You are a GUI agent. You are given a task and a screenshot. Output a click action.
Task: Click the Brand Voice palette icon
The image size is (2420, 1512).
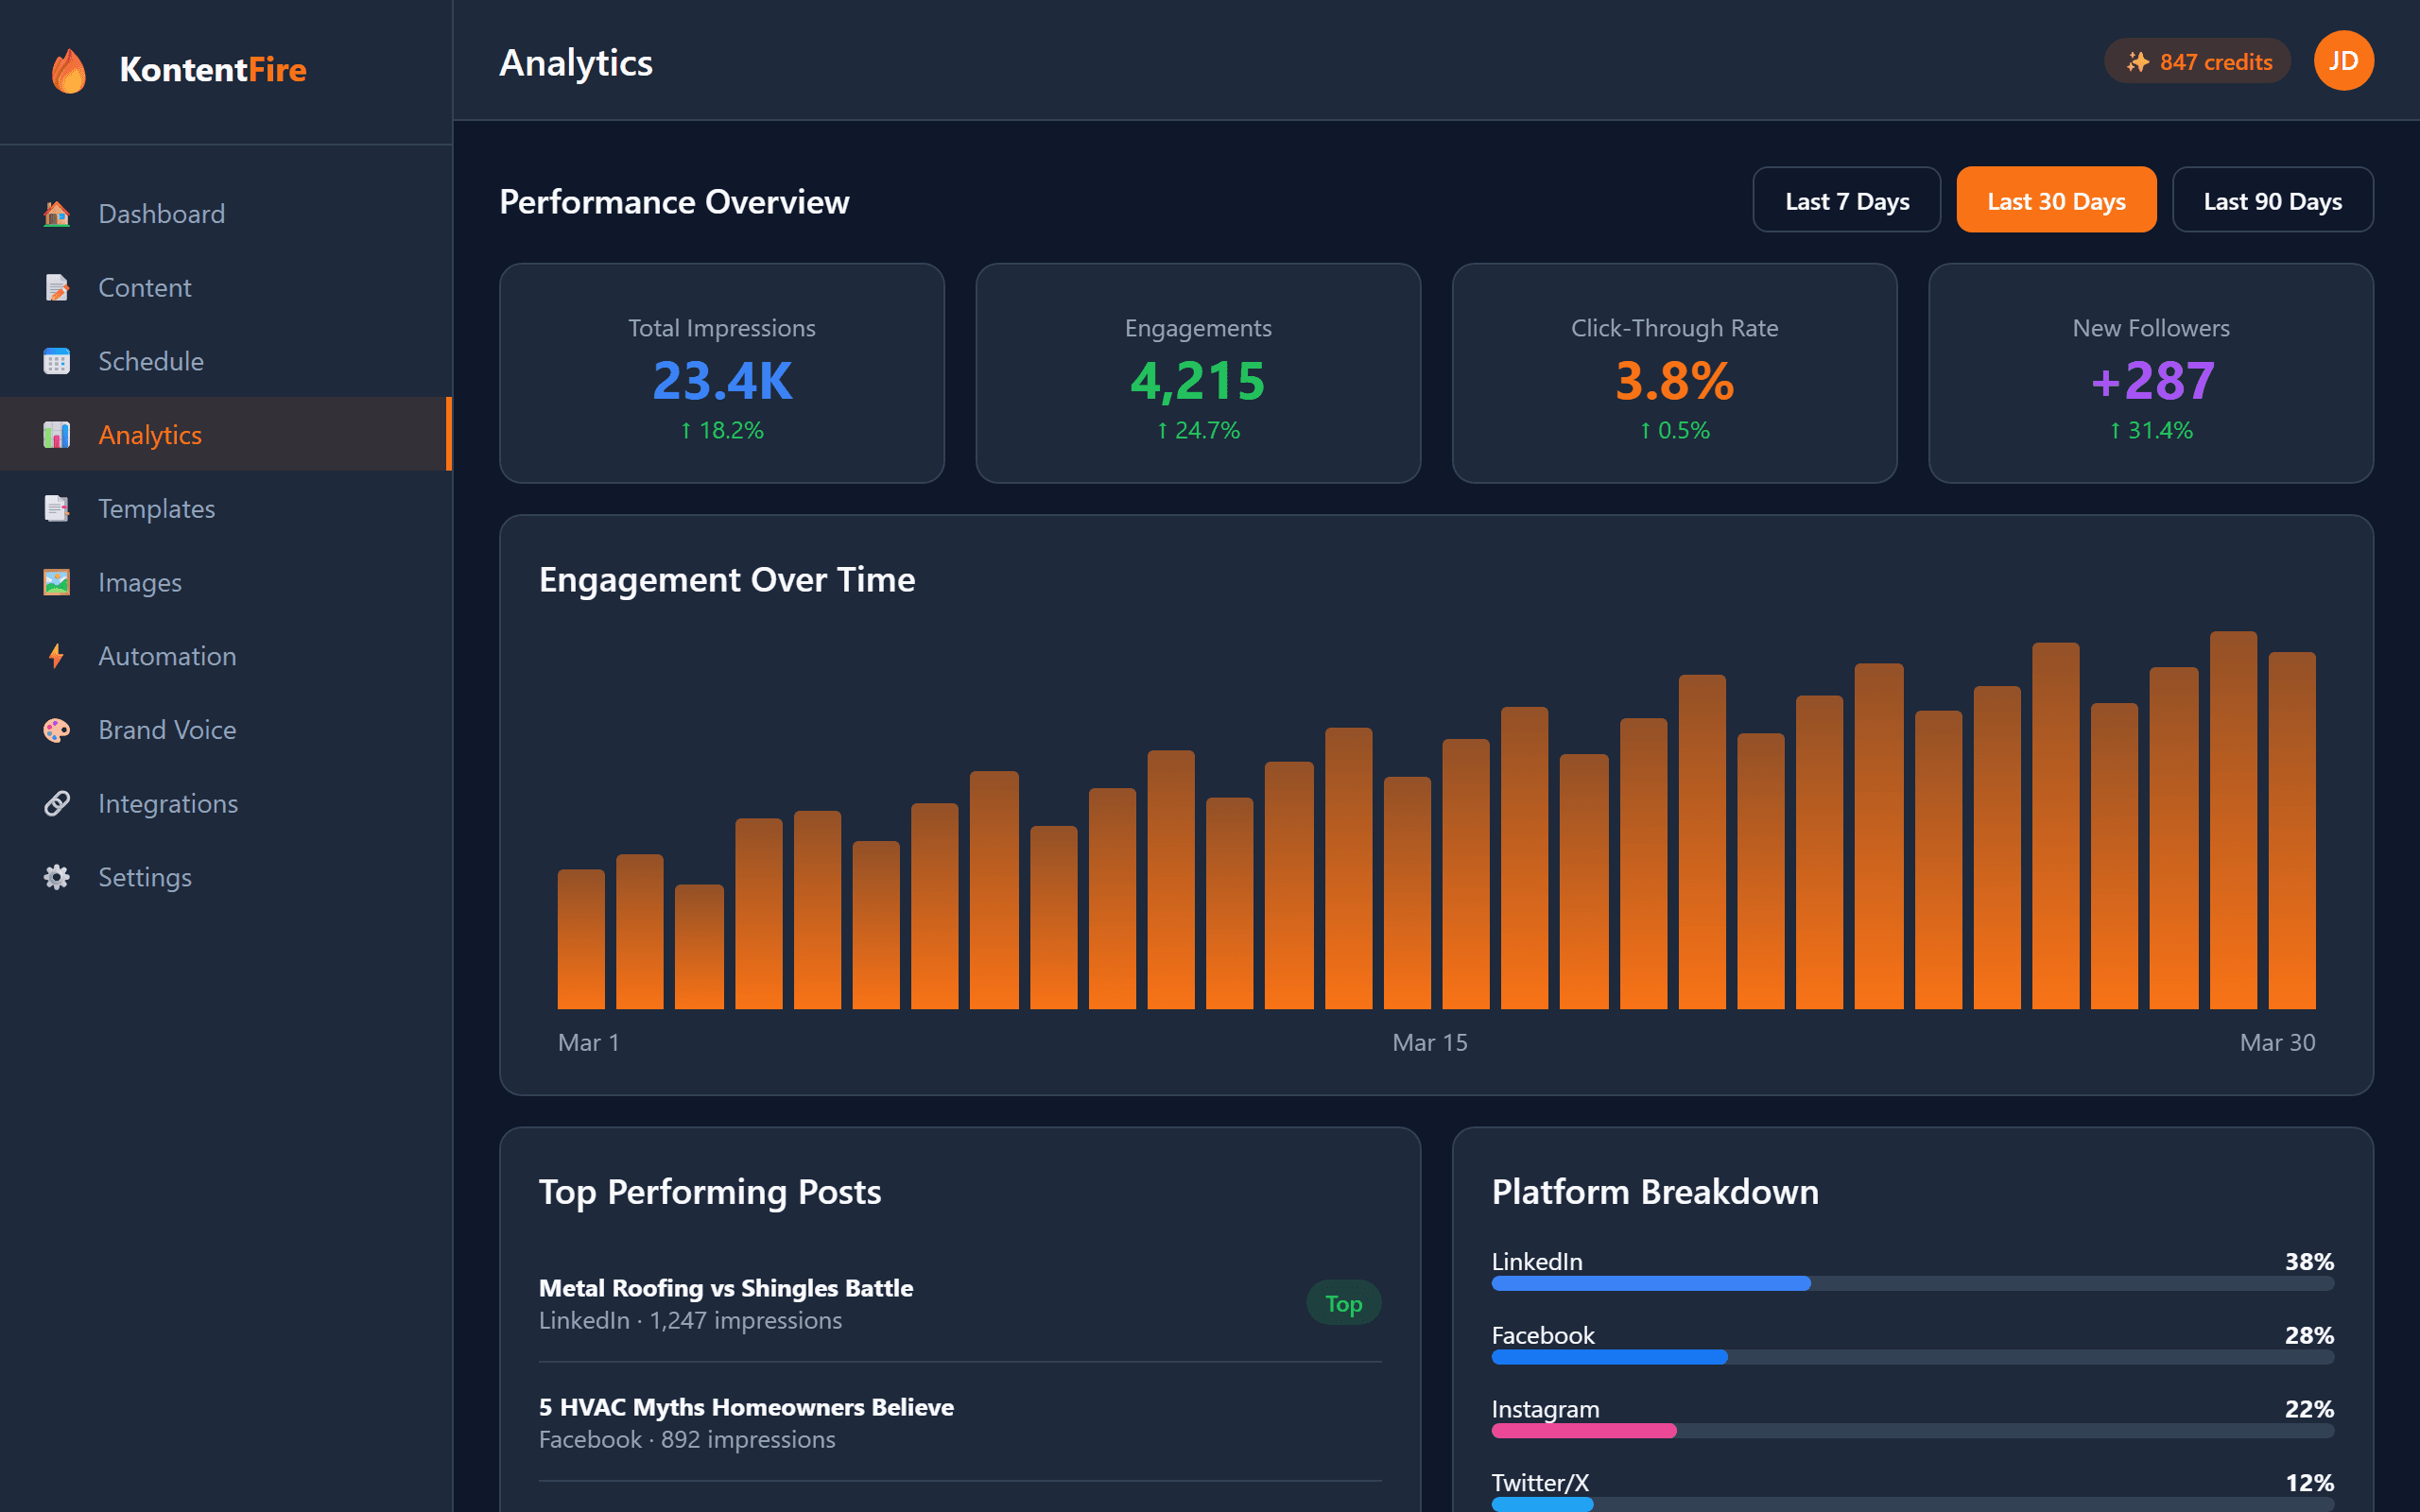56,729
